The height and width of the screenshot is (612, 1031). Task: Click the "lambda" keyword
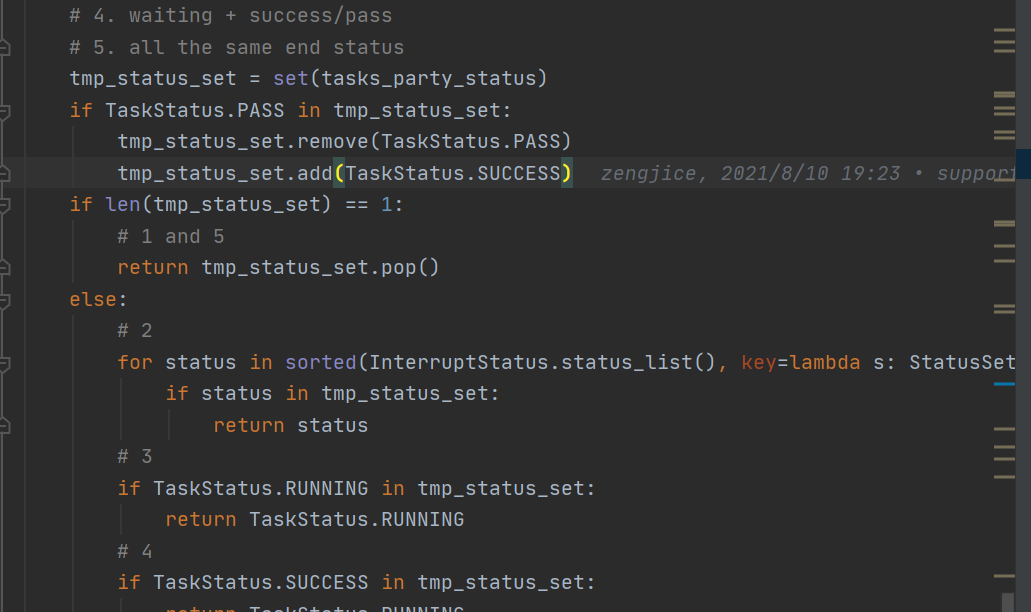tap(825, 362)
